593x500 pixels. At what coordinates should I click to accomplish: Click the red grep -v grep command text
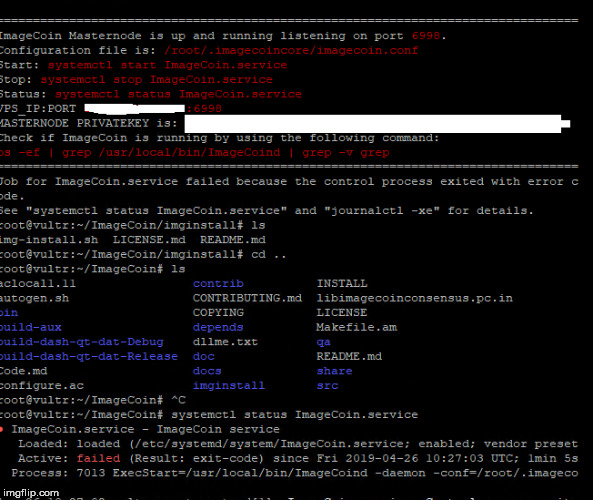click(x=346, y=153)
